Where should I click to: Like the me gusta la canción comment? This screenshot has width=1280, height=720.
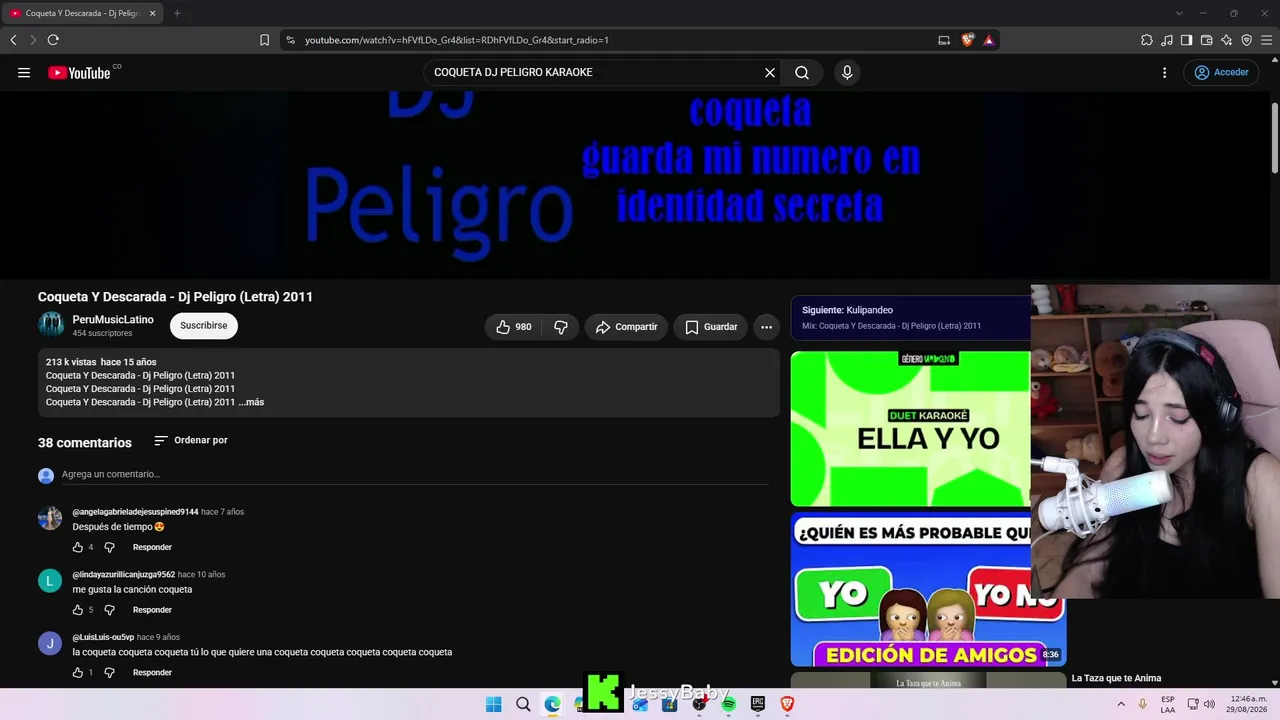point(78,610)
